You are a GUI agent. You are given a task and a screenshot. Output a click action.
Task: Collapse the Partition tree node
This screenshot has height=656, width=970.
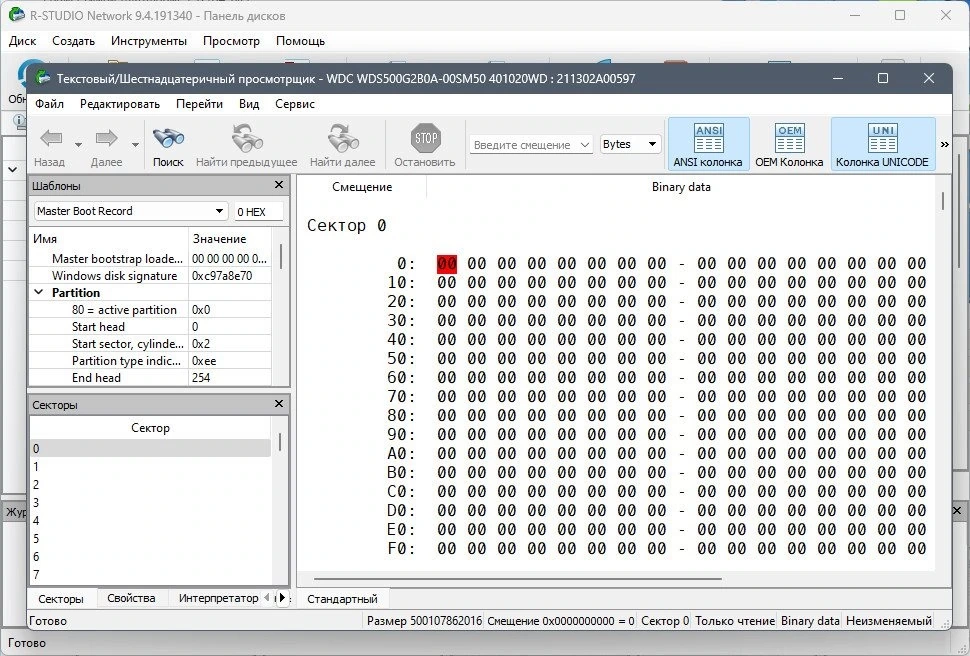point(38,292)
